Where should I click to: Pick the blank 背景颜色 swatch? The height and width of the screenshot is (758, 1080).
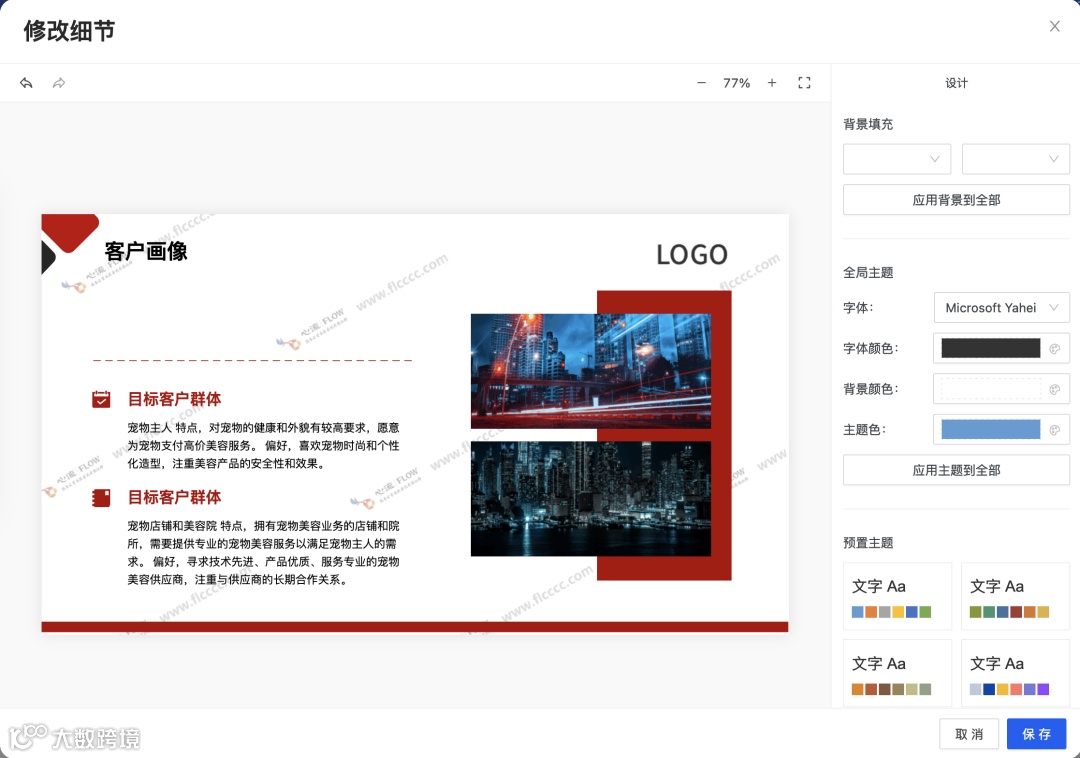point(990,389)
